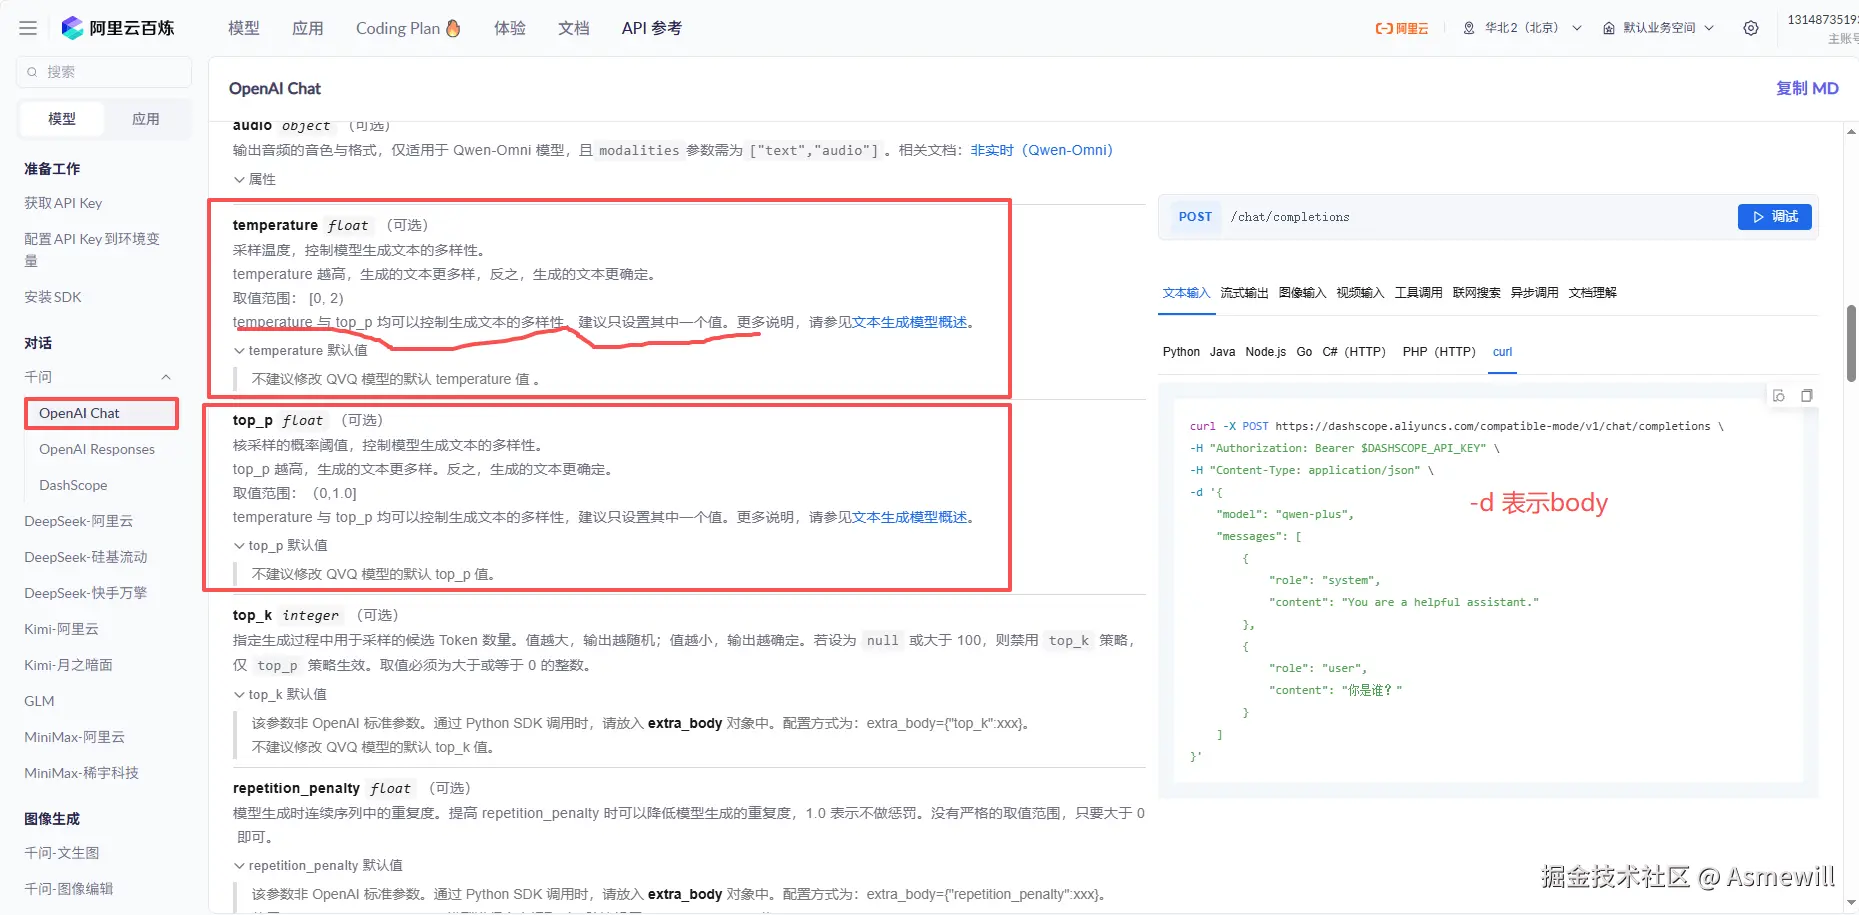Open DashScope in sidebar
Screen dimensions: 1859x915
click(73, 485)
